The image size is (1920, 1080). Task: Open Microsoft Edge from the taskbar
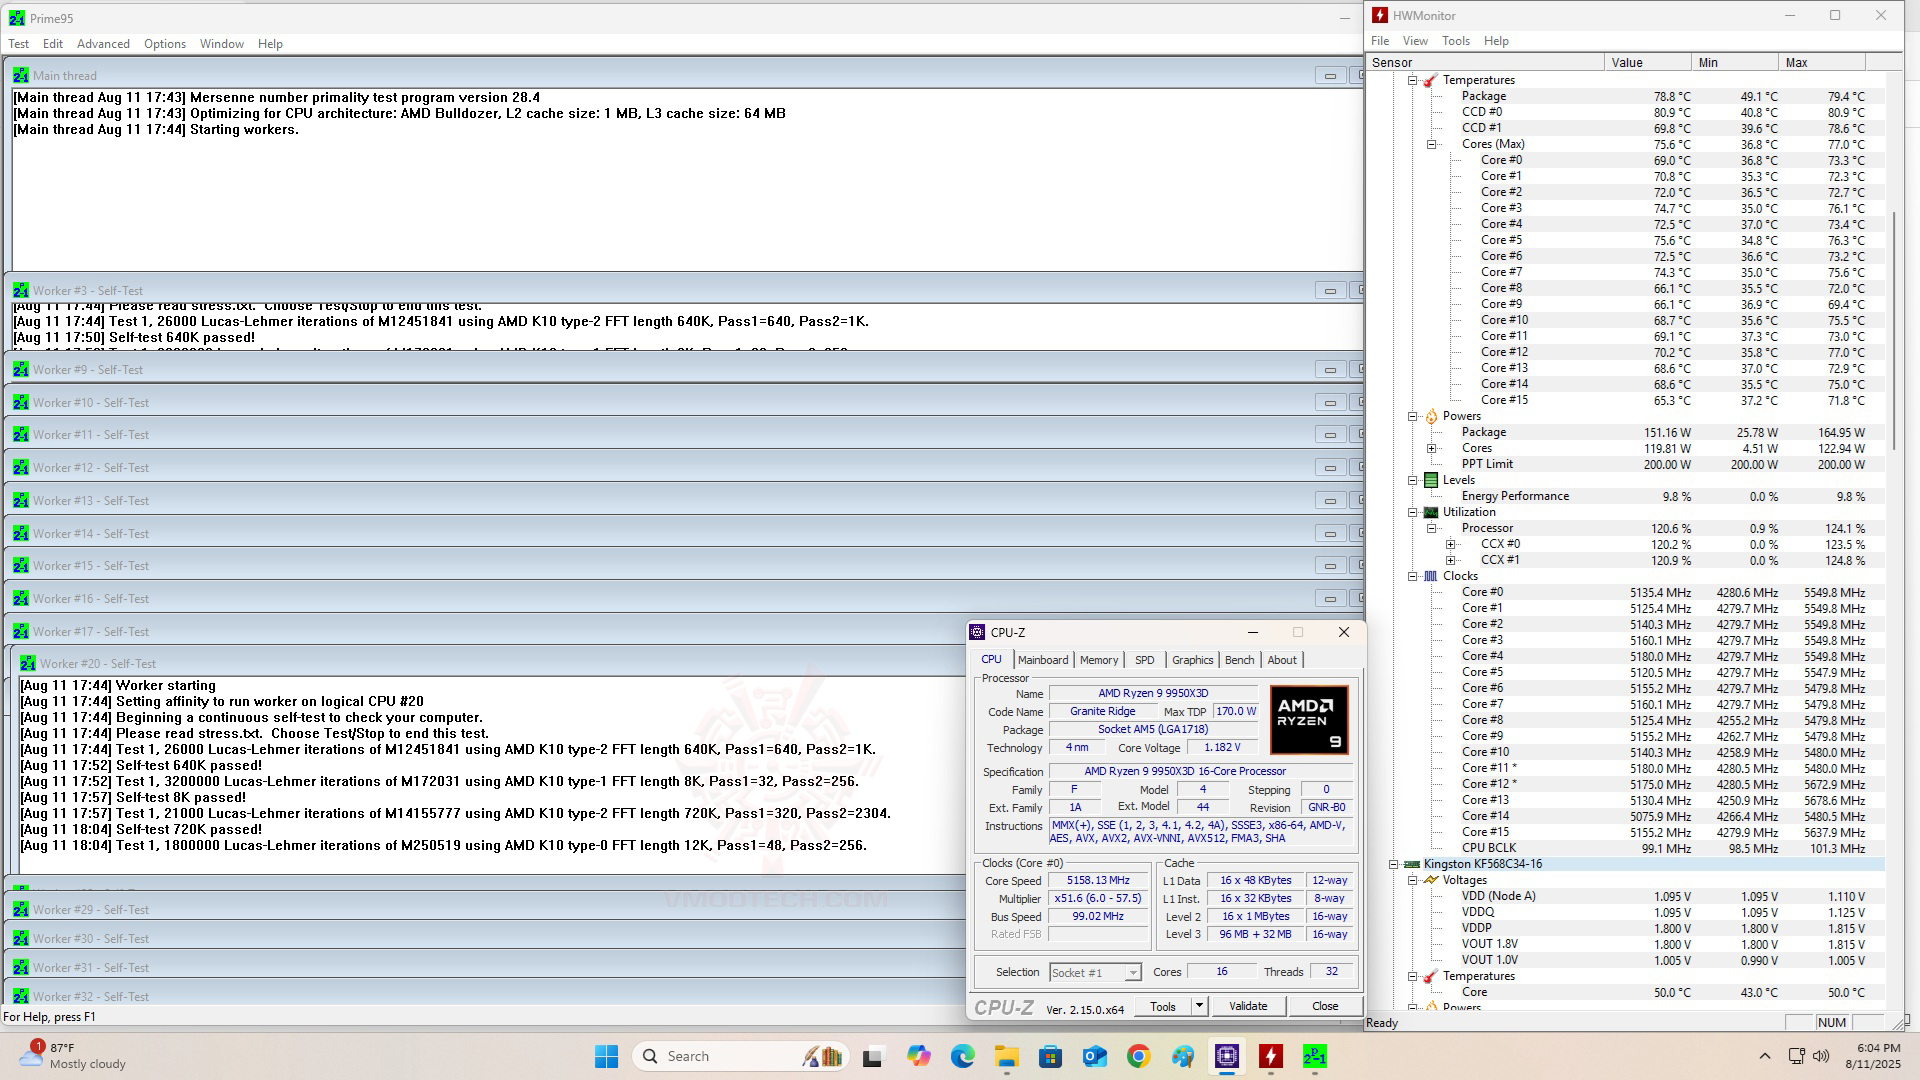pos(962,1056)
